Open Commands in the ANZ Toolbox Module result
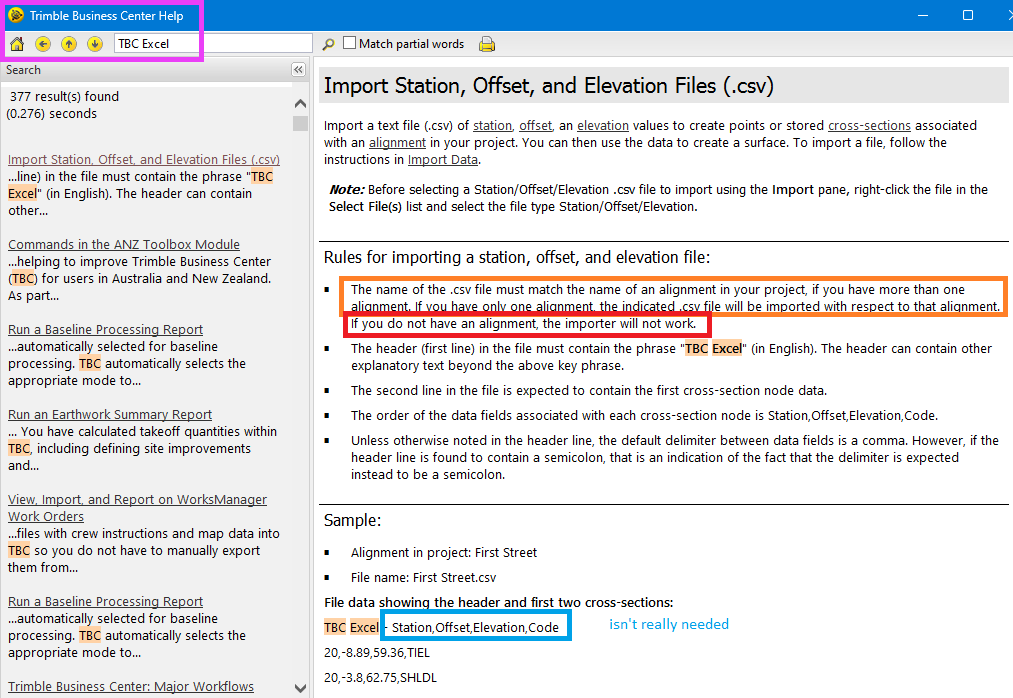This screenshot has height=698, width=1013. (x=124, y=244)
